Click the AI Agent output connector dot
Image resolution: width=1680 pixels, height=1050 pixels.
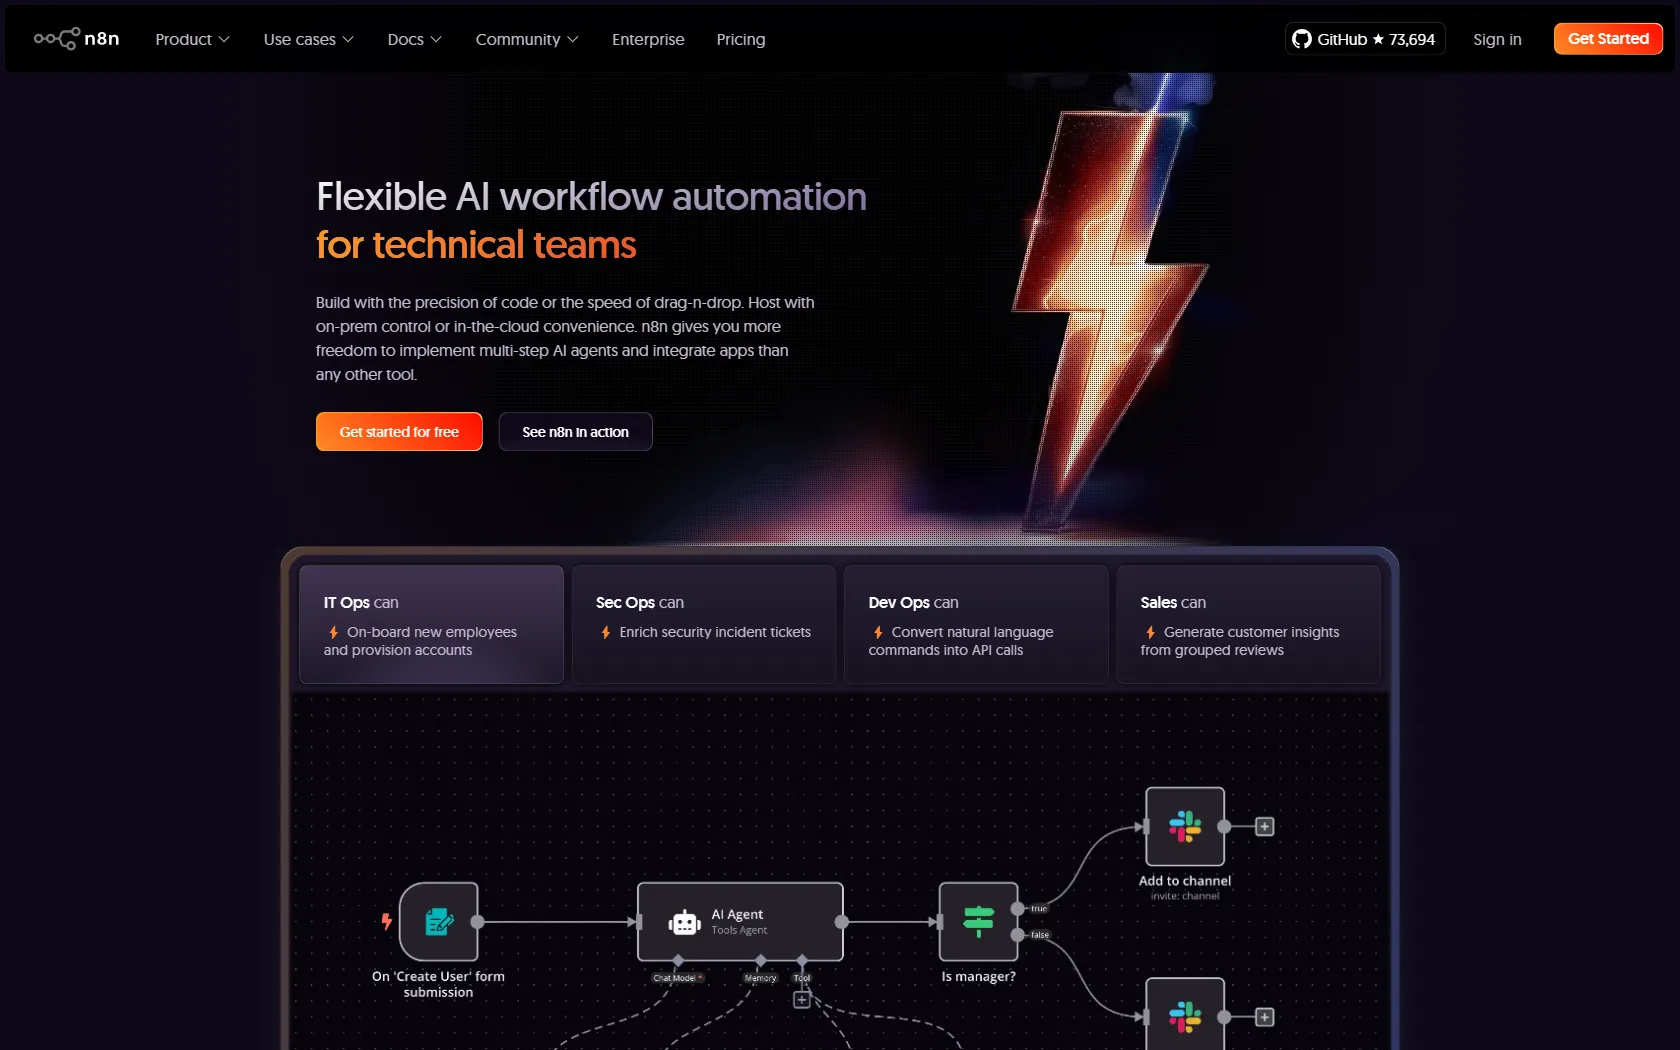click(842, 922)
